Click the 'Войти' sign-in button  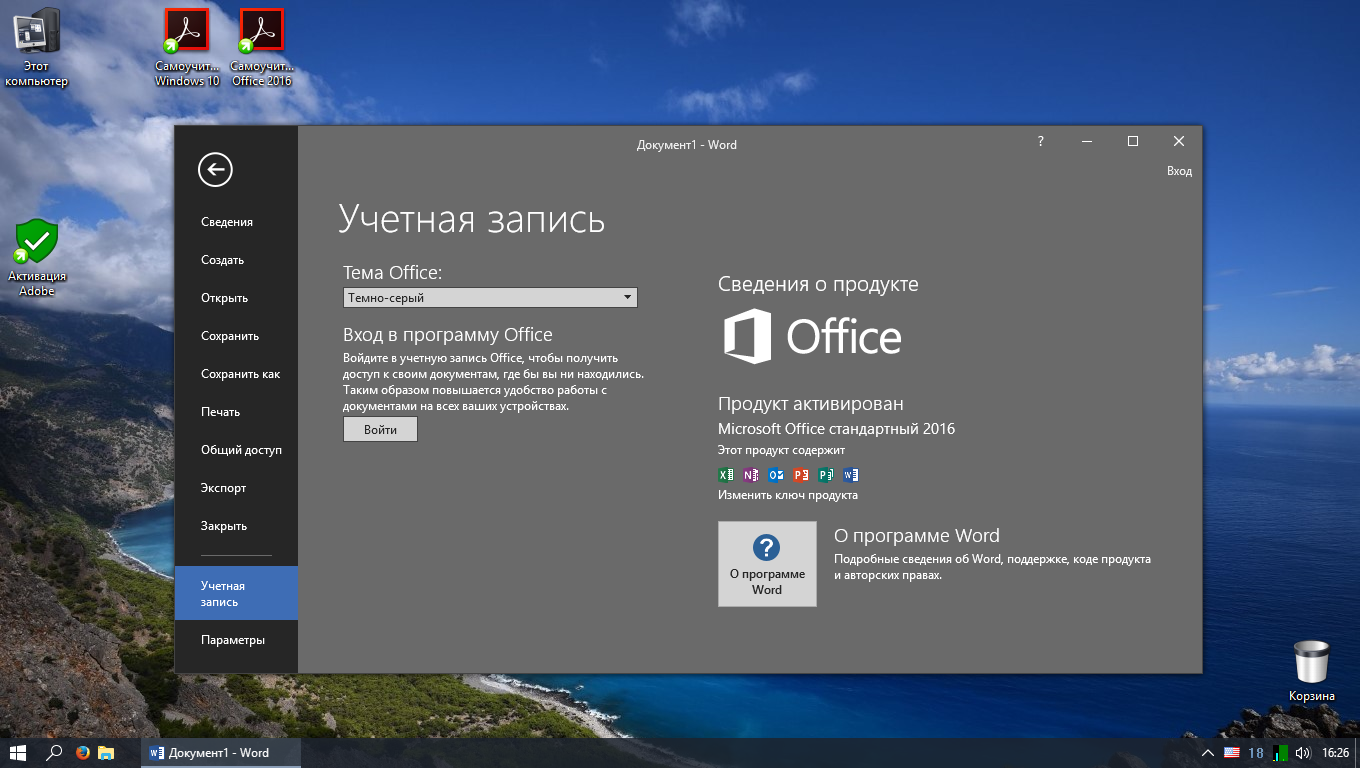[x=380, y=430]
